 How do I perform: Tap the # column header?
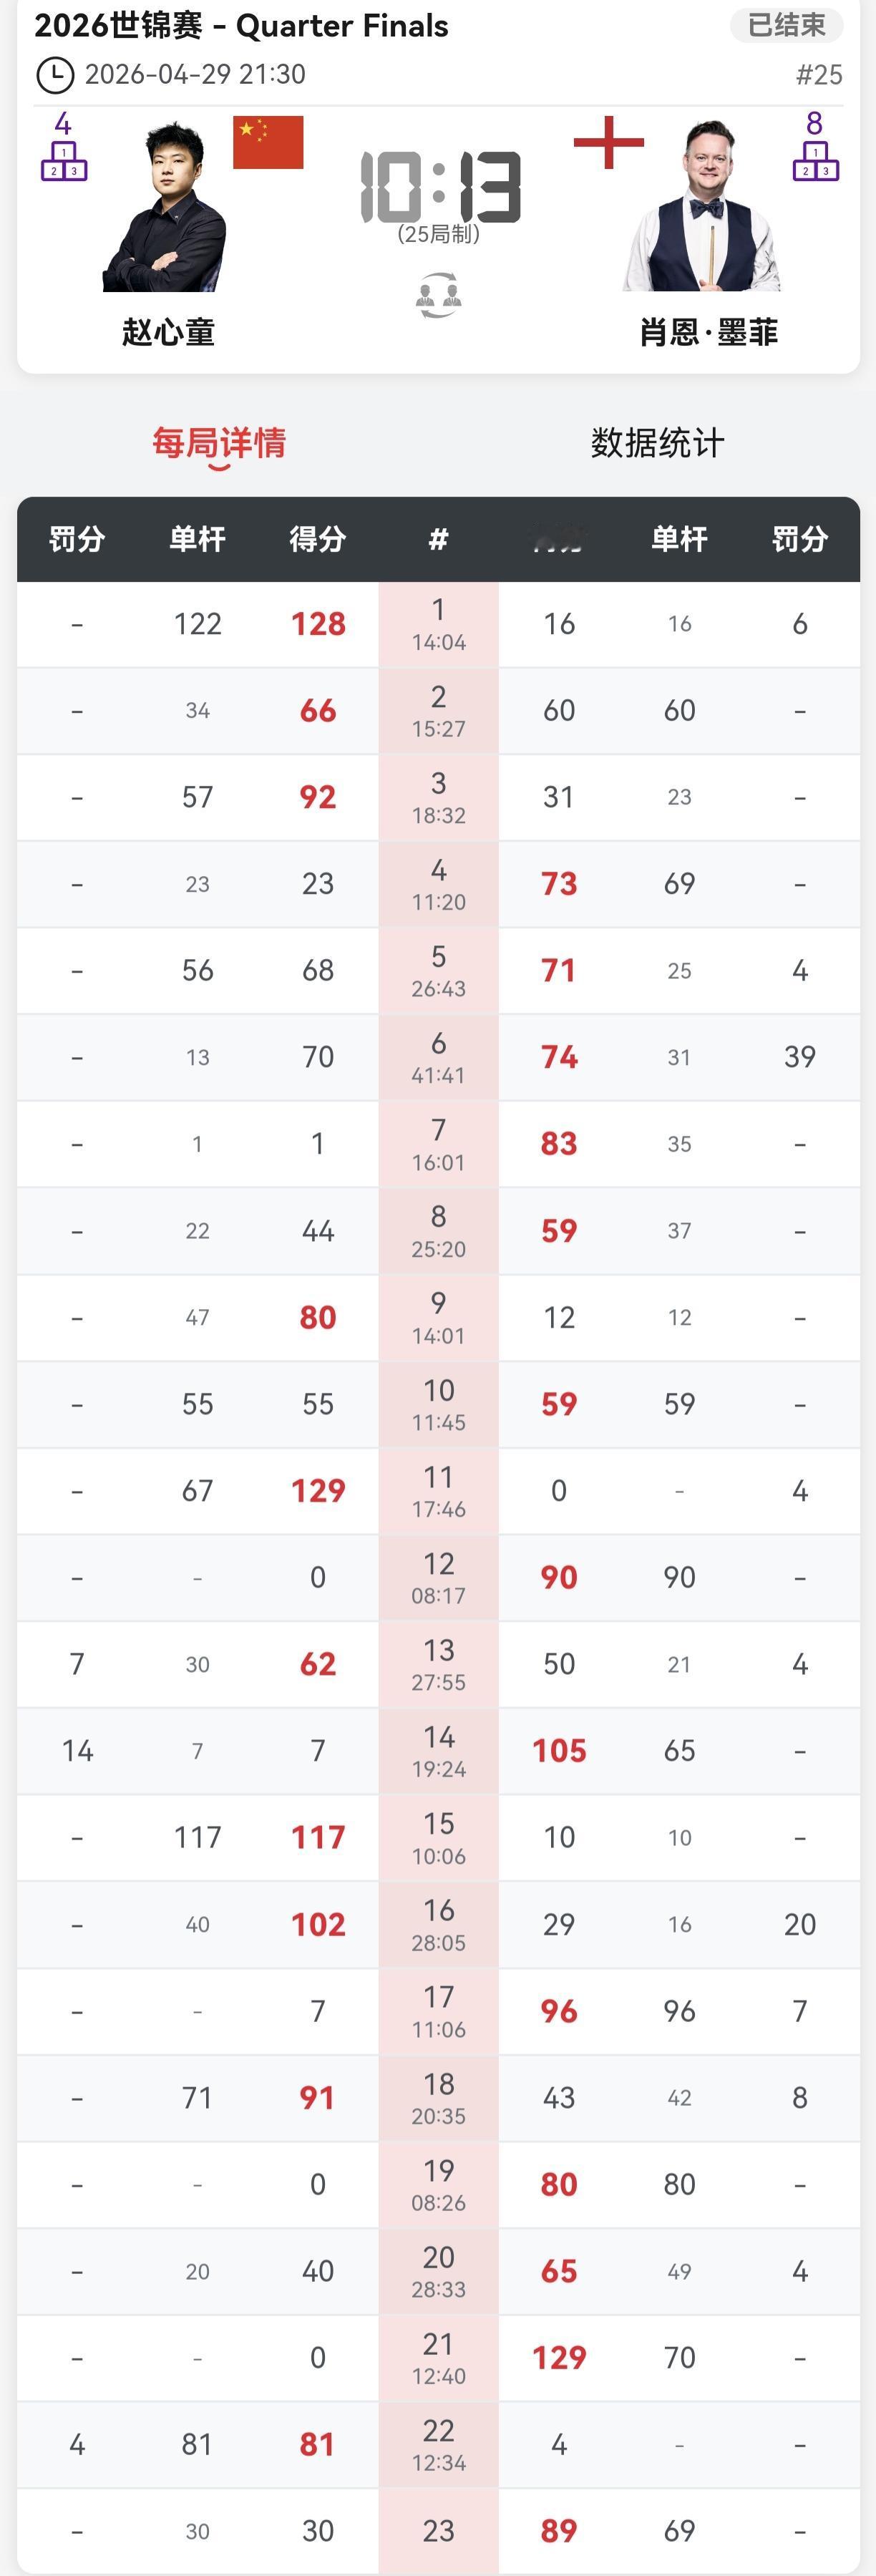[x=438, y=540]
